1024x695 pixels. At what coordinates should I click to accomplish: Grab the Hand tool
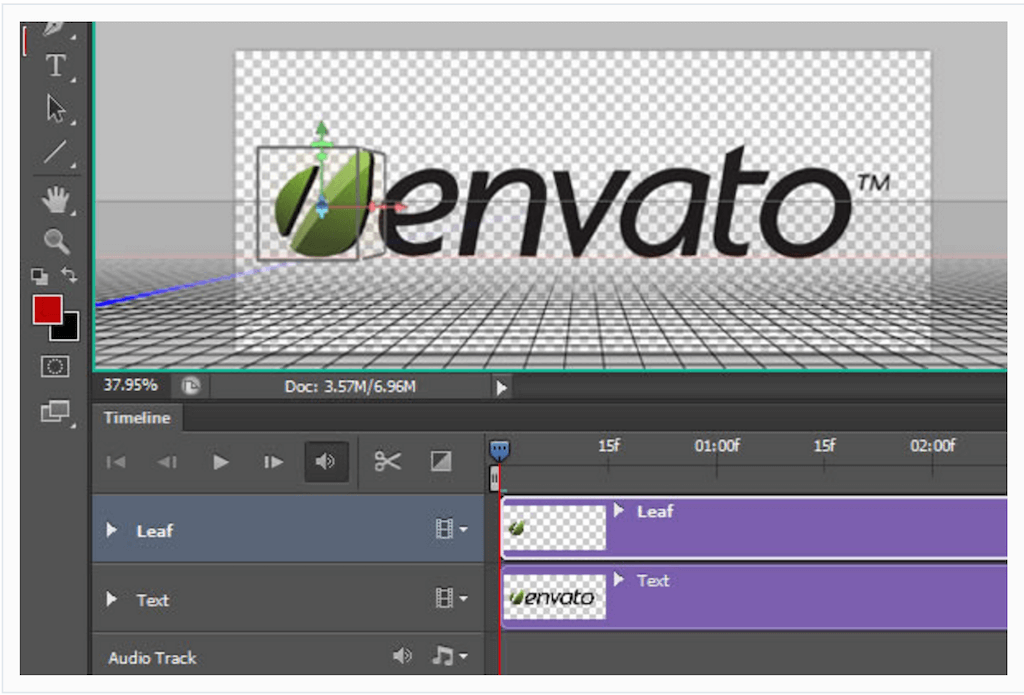coord(55,199)
